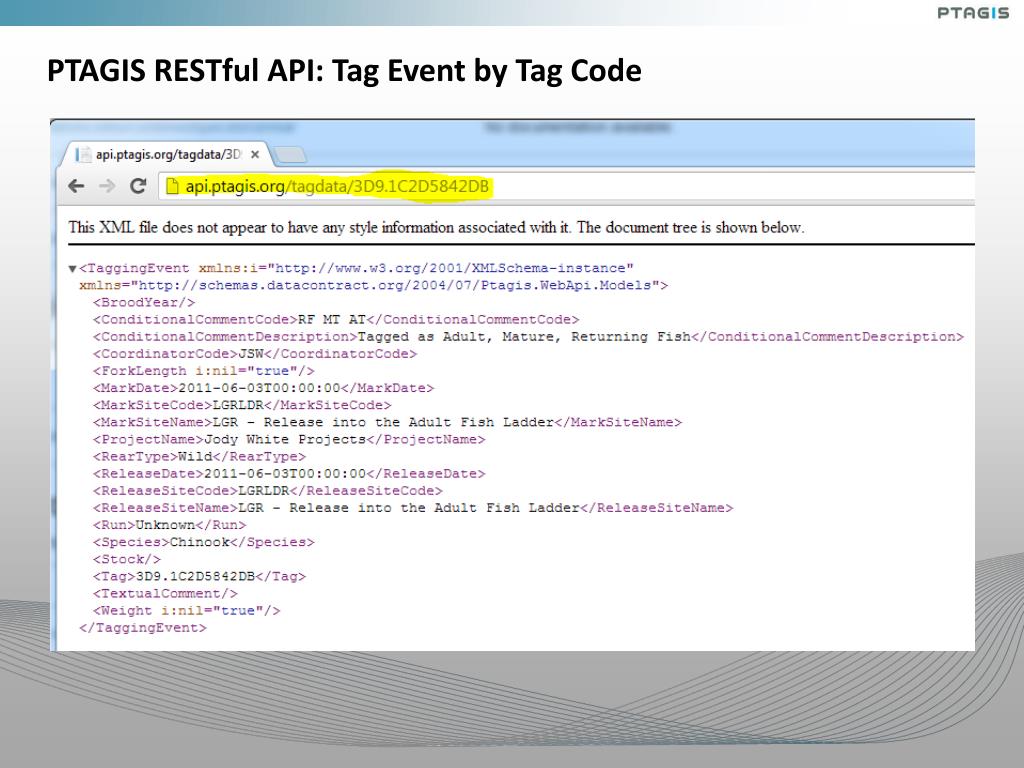This screenshot has height=768, width=1024.
Task: Click the document icon on the browser tab
Action: coord(83,155)
